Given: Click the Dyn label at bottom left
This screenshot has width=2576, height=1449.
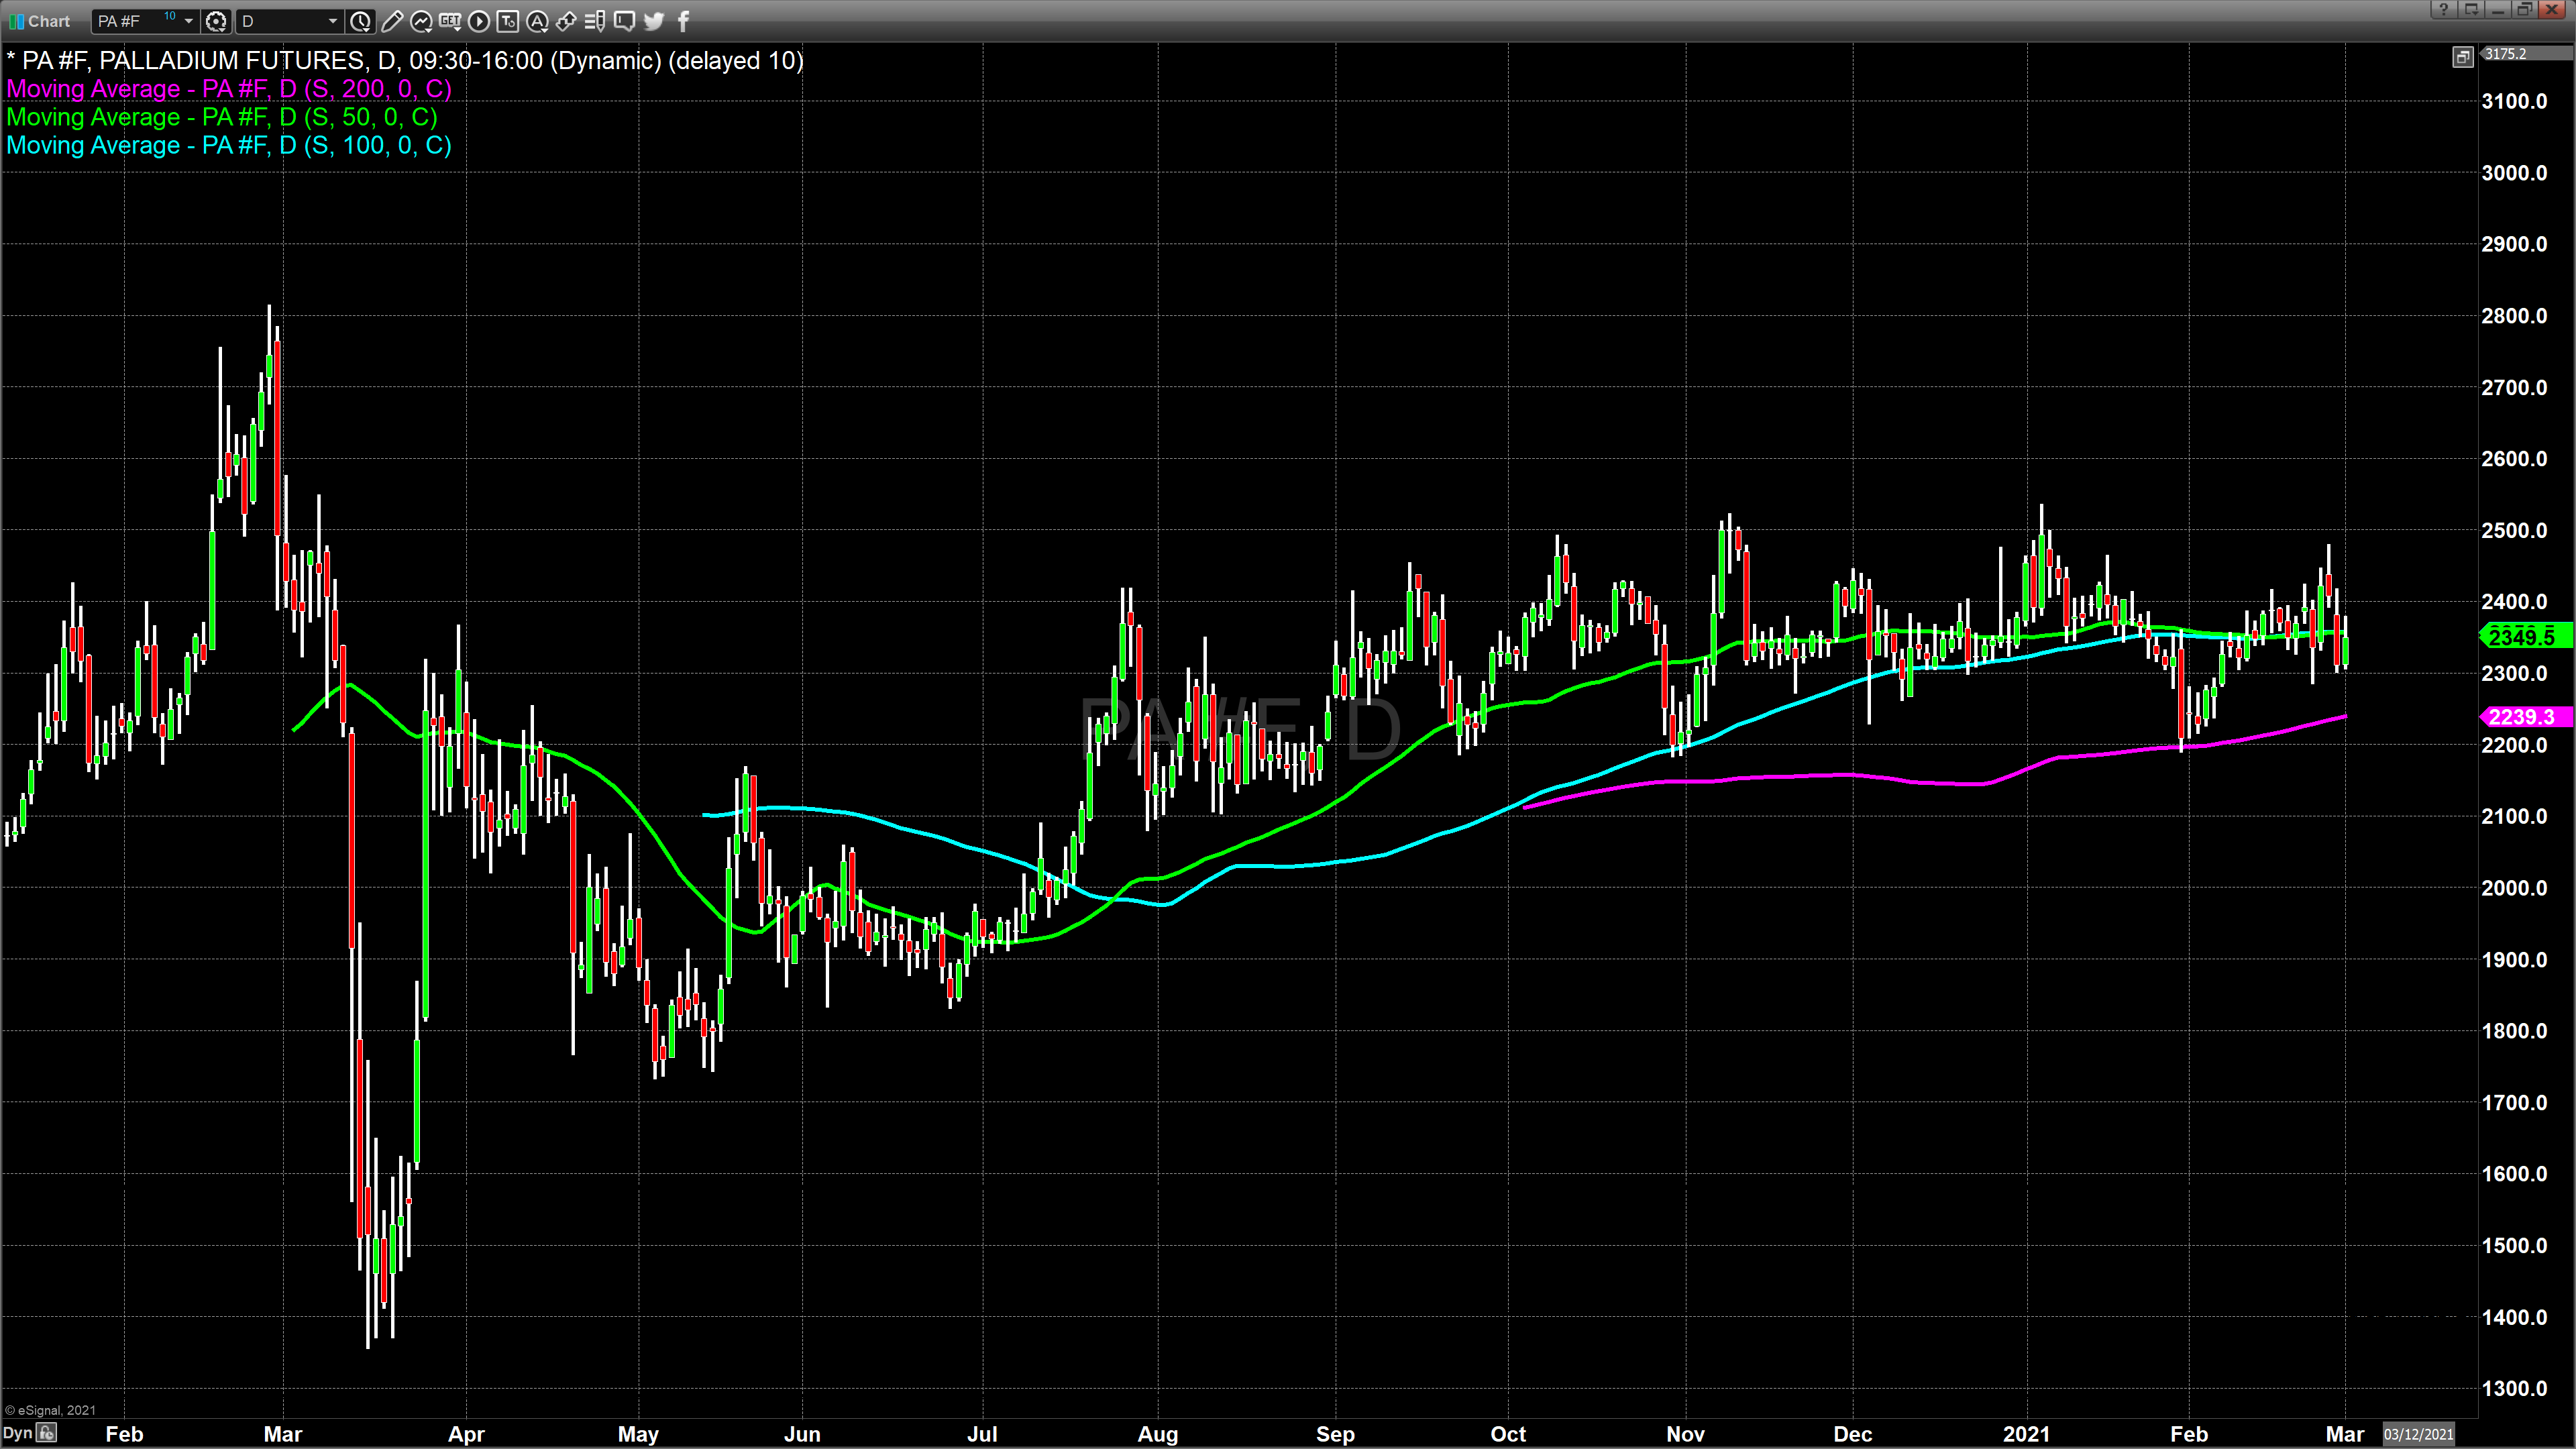Looking at the screenshot, I should (x=17, y=1433).
